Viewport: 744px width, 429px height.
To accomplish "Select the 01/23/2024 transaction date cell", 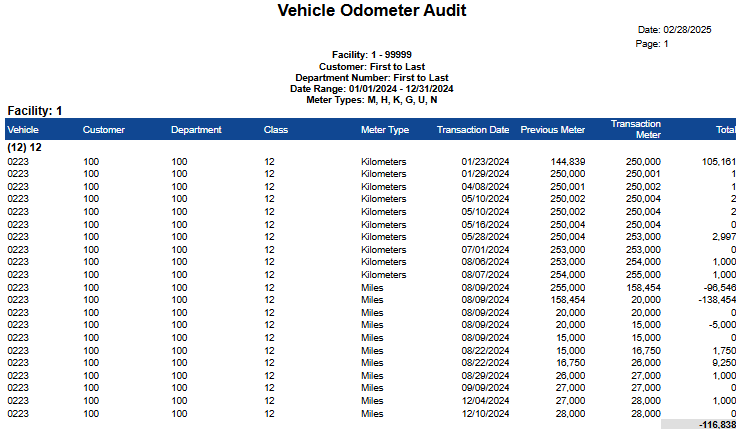I will pos(485,161).
